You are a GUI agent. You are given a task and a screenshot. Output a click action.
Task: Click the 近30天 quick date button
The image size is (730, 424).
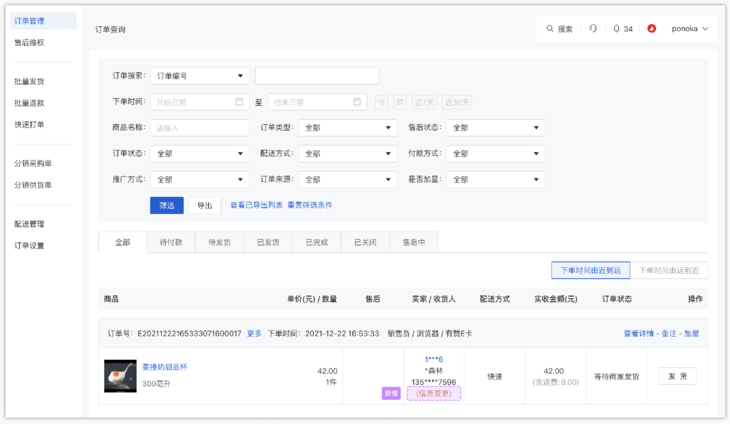457,102
